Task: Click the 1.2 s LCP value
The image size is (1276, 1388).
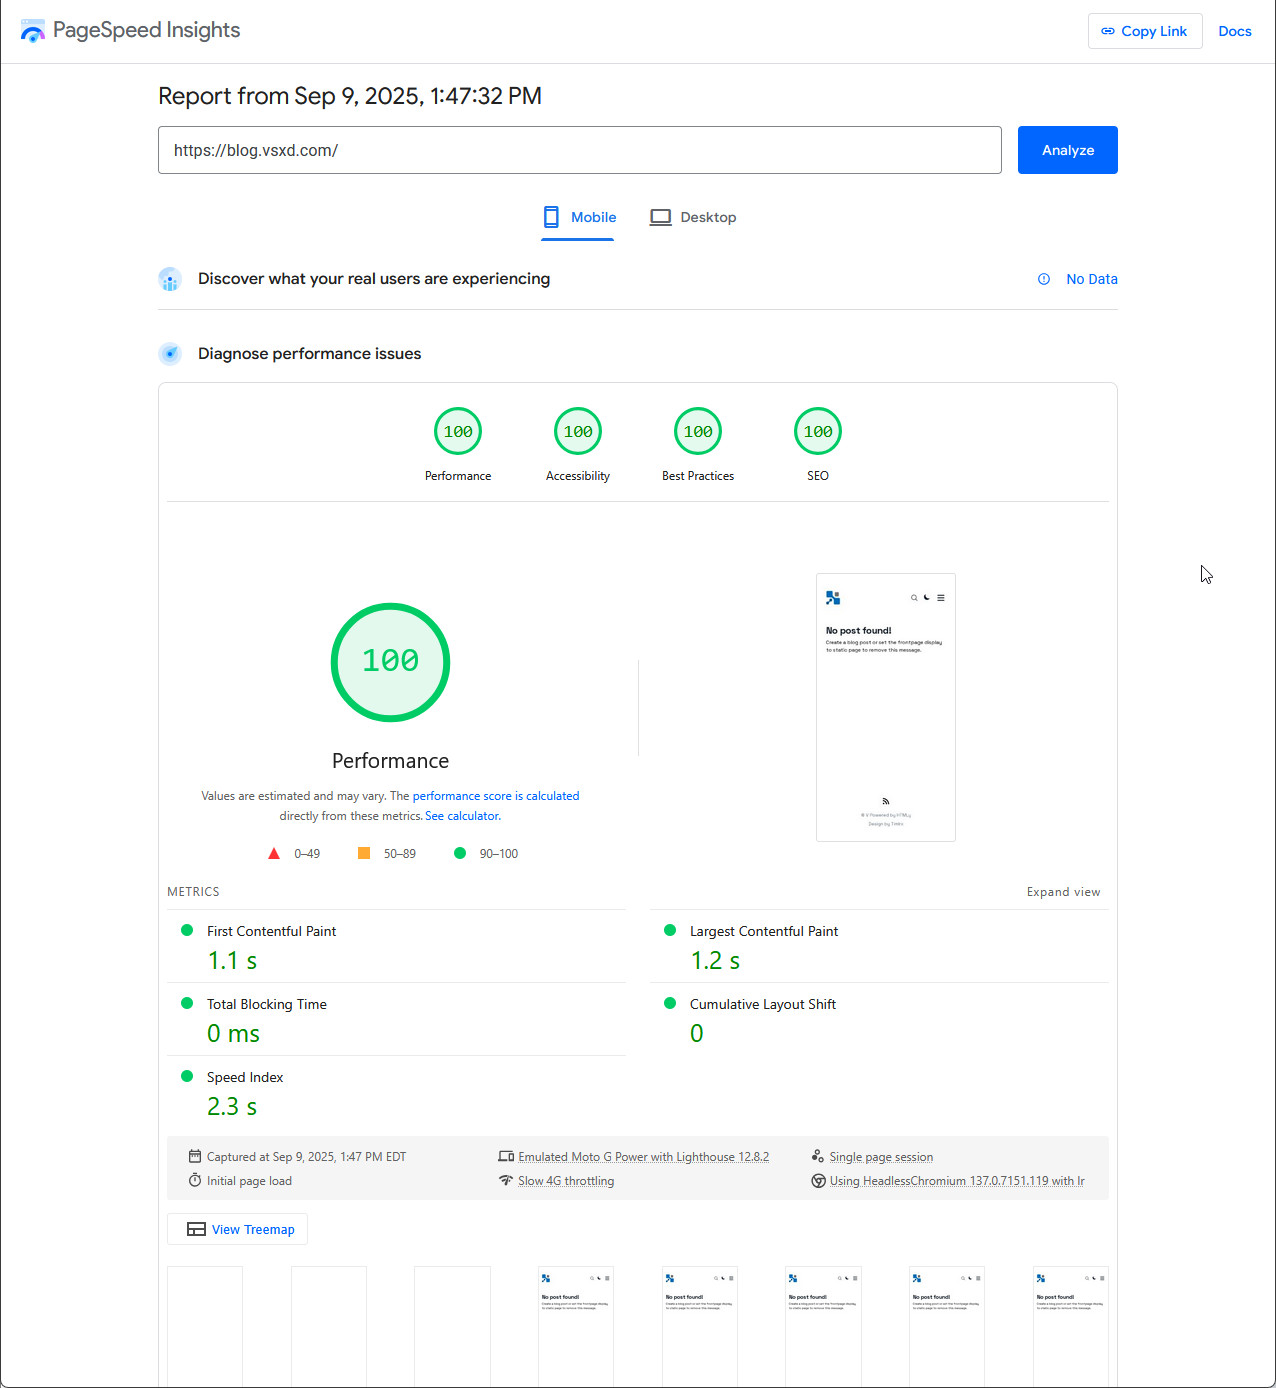Action: pos(715,961)
